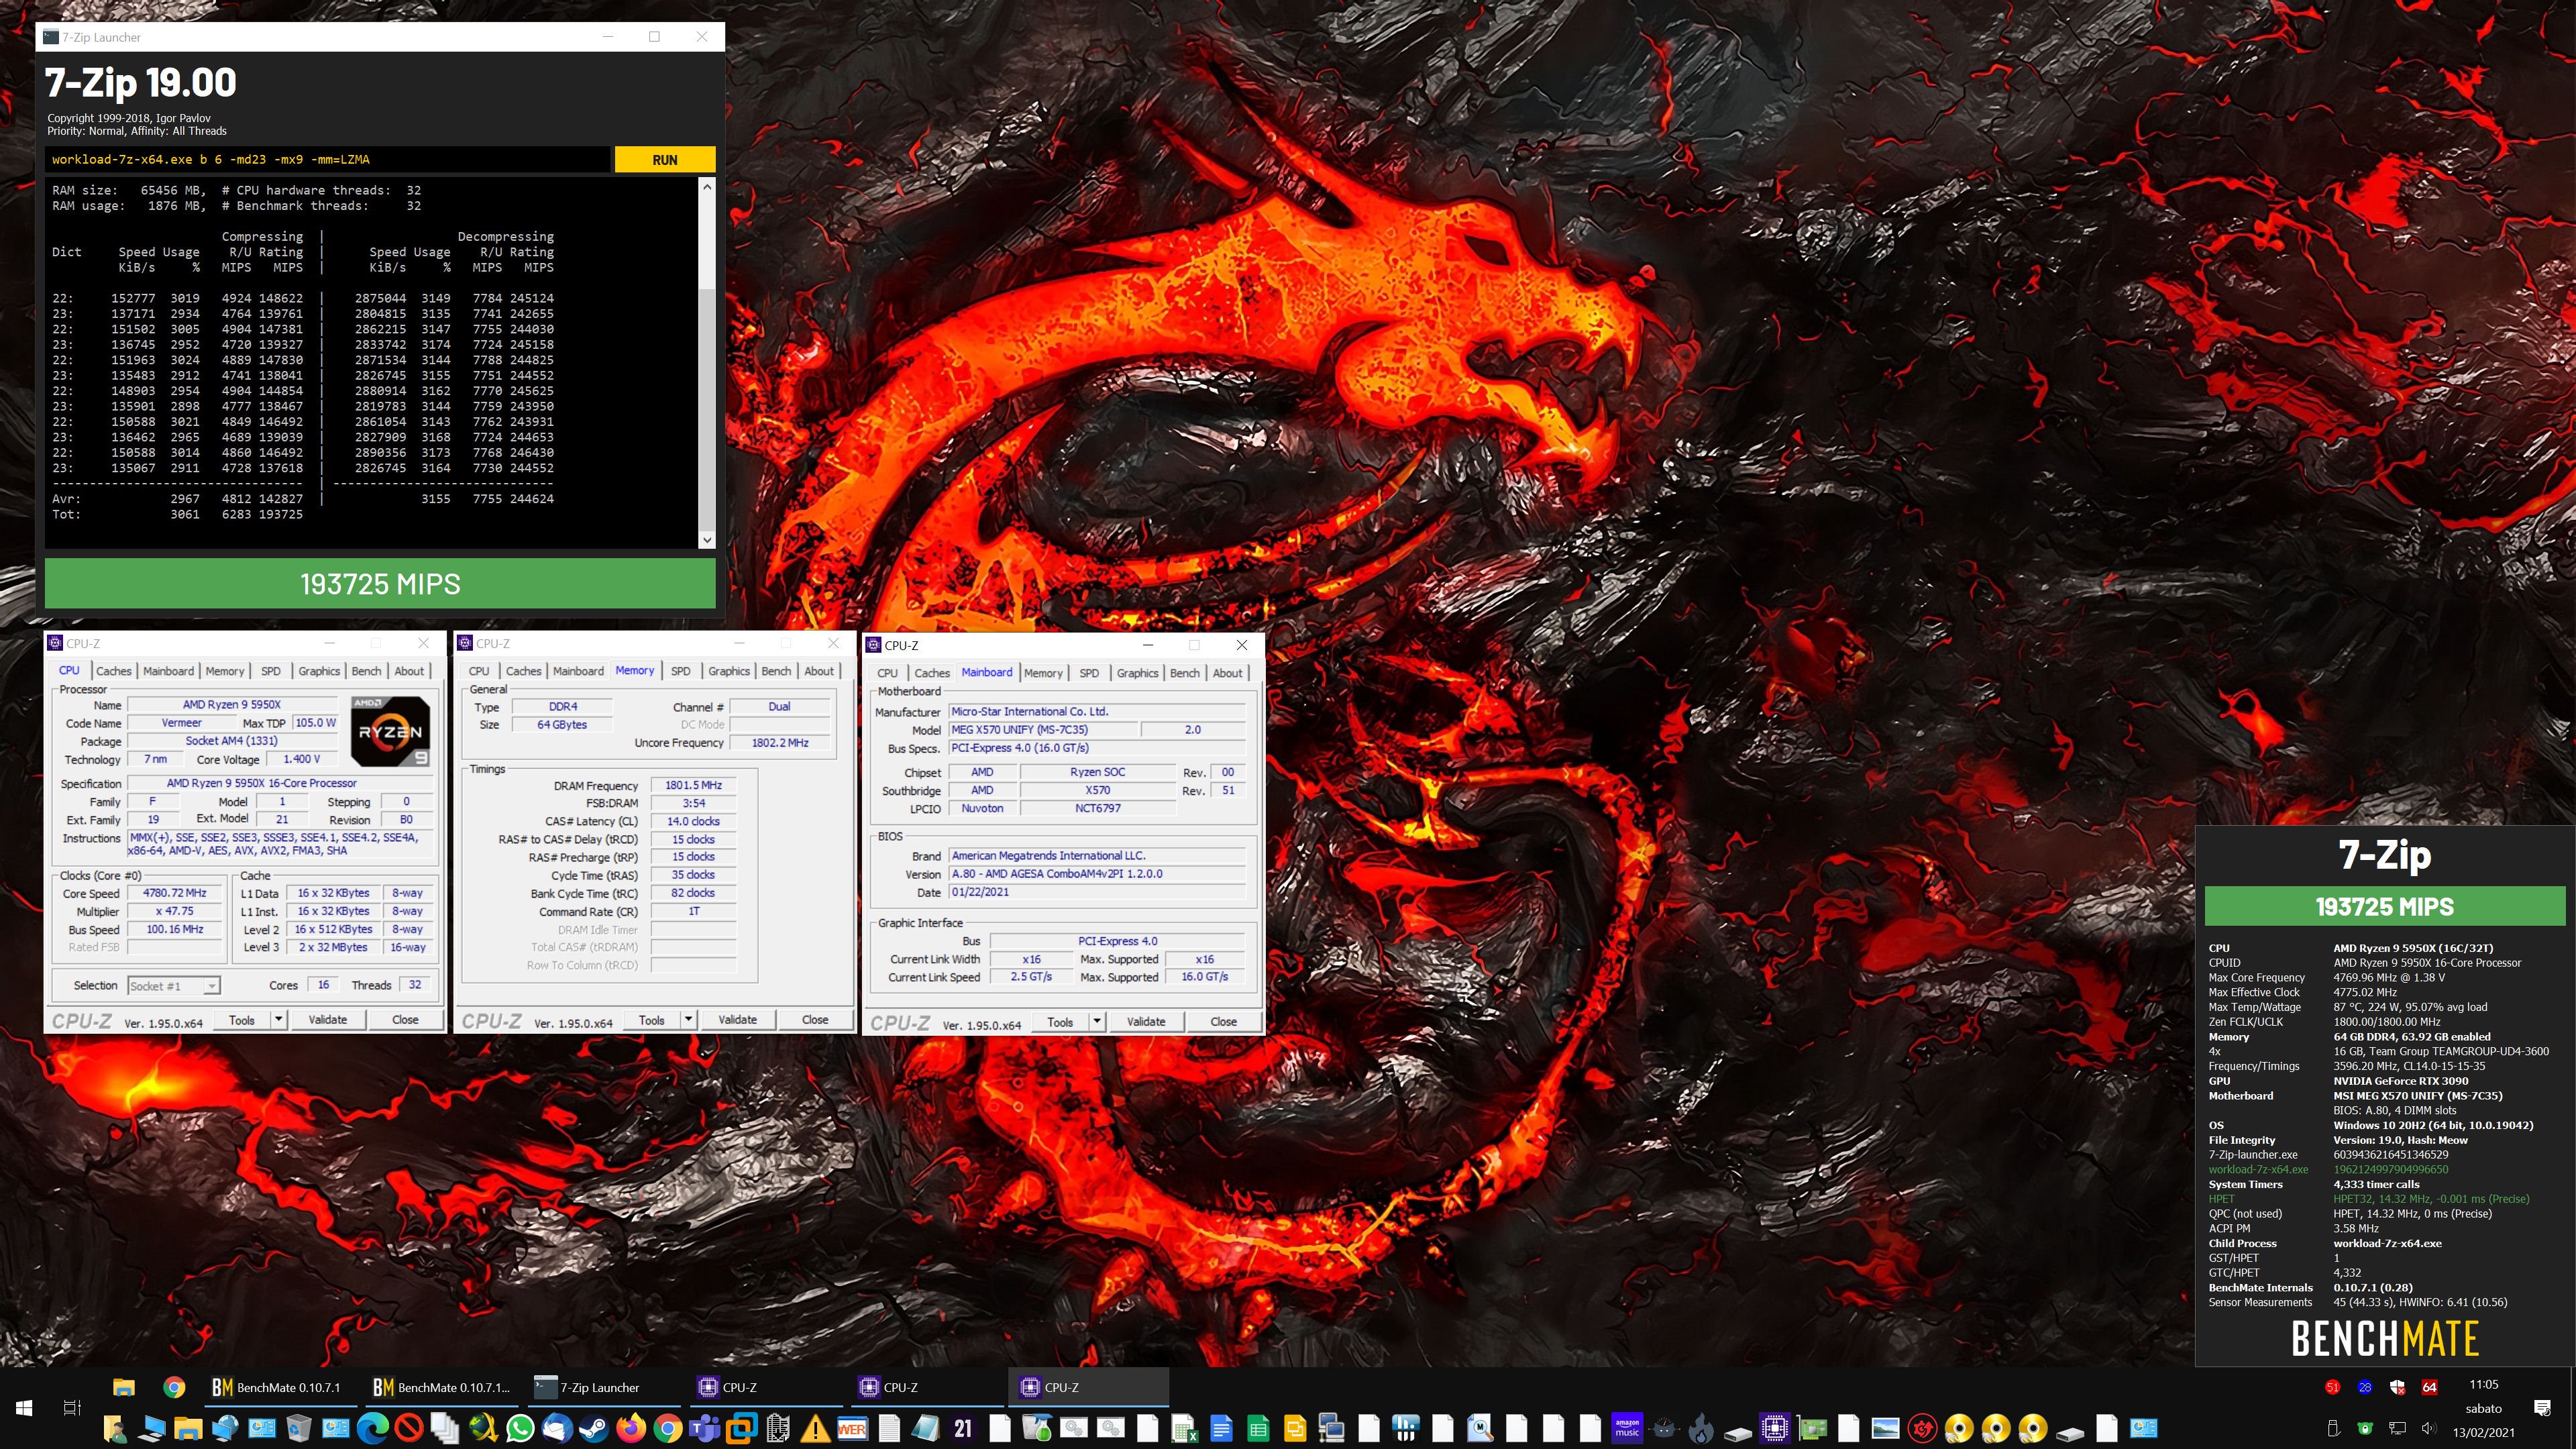
Task: Click Validate in the leftmost CPU-Z window
Action: point(328,1020)
